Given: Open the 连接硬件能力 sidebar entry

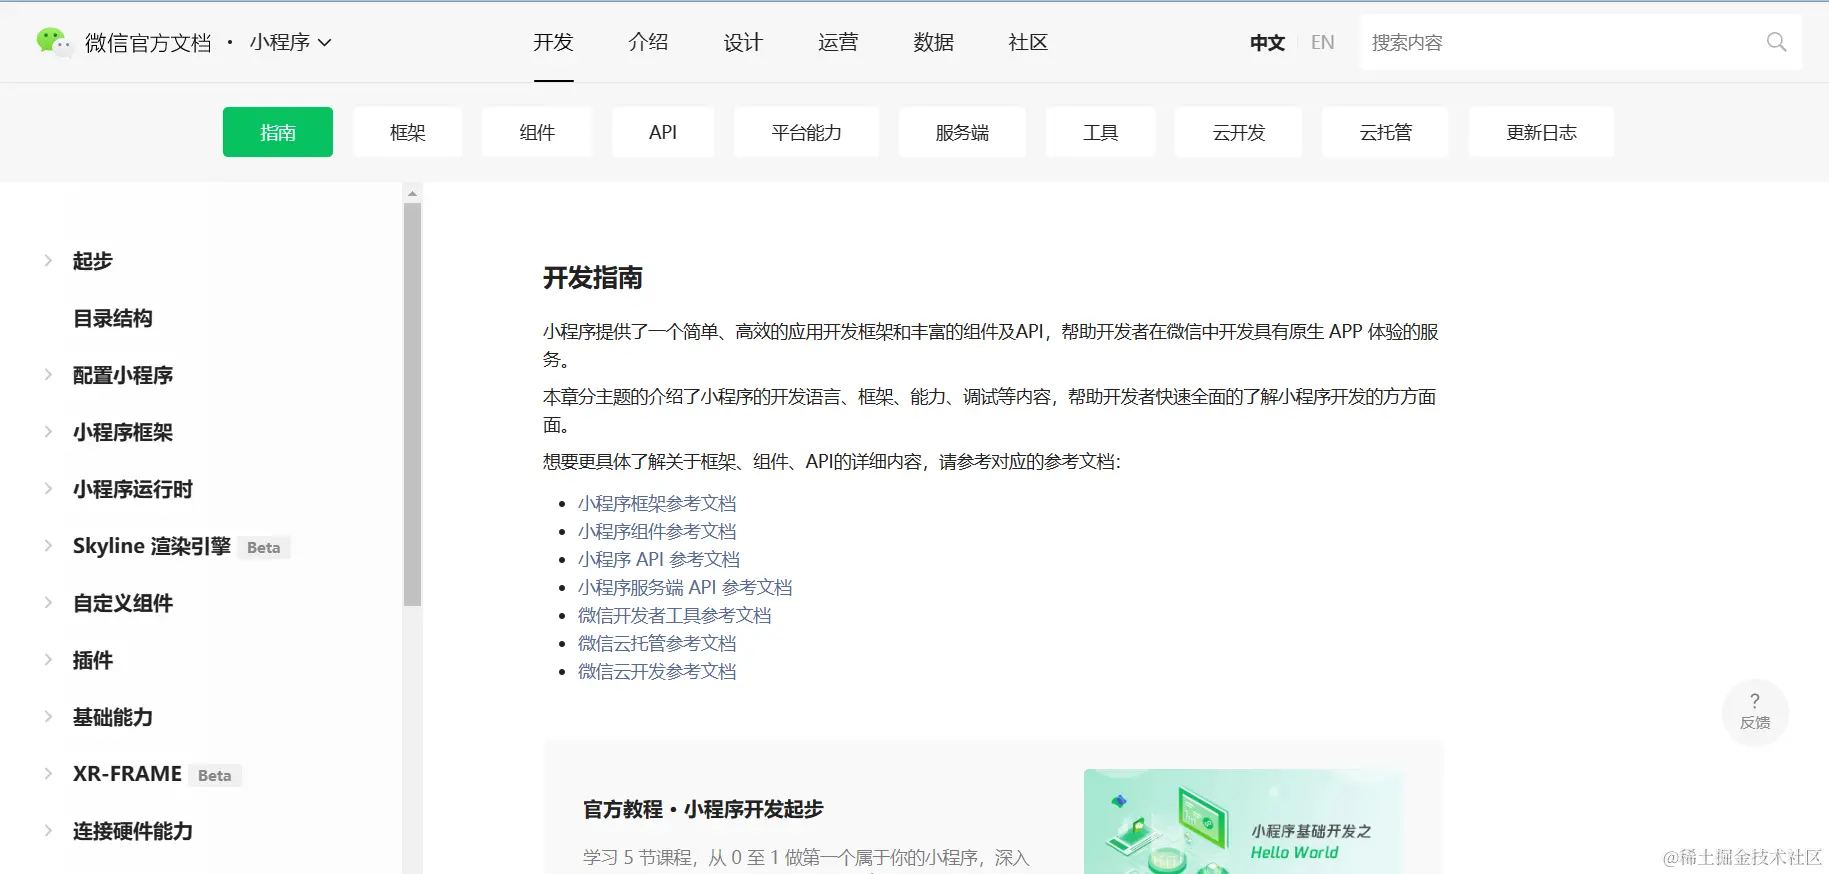Looking at the screenshot, I should coord(133,831).
